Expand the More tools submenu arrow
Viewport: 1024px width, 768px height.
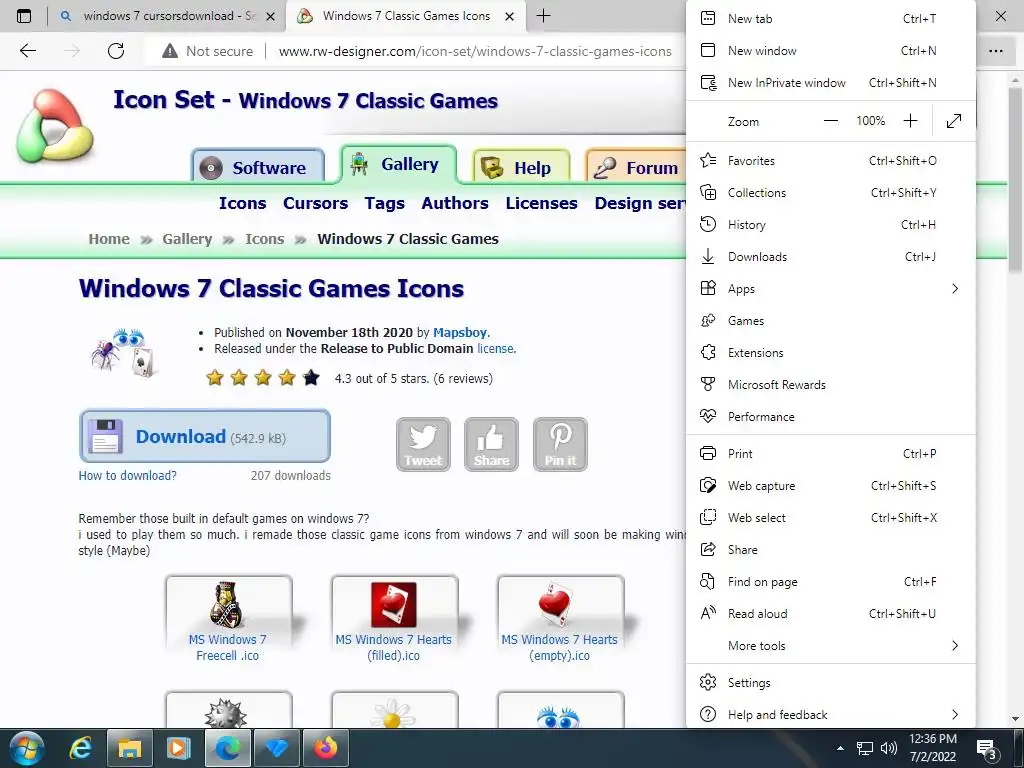[x=955, y=646]
